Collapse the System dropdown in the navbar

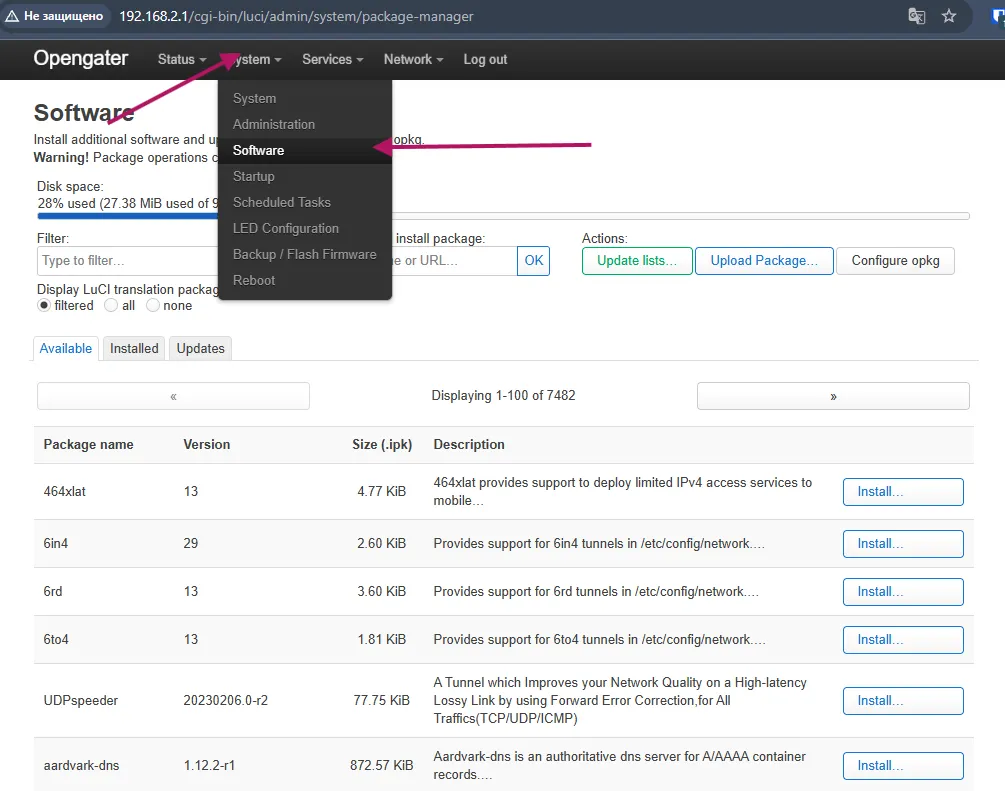(254, 60)
